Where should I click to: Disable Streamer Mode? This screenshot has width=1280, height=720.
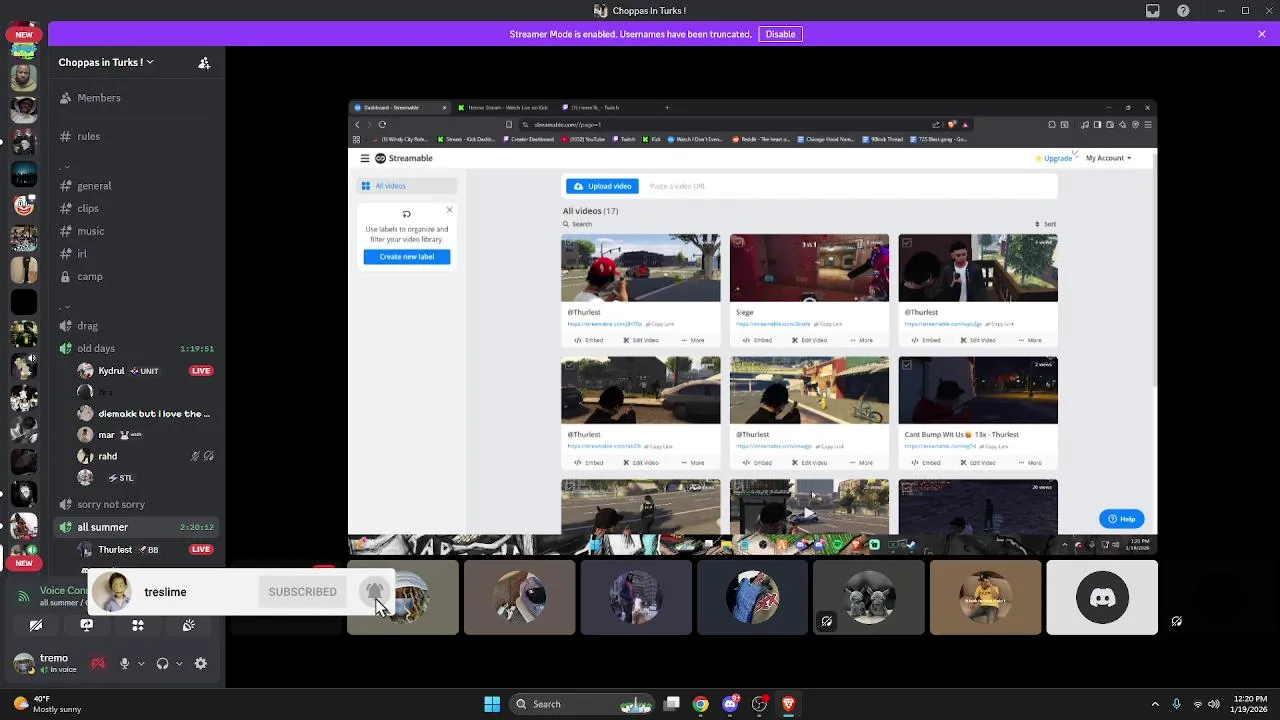pyautogui.click(x=780, y=34)
